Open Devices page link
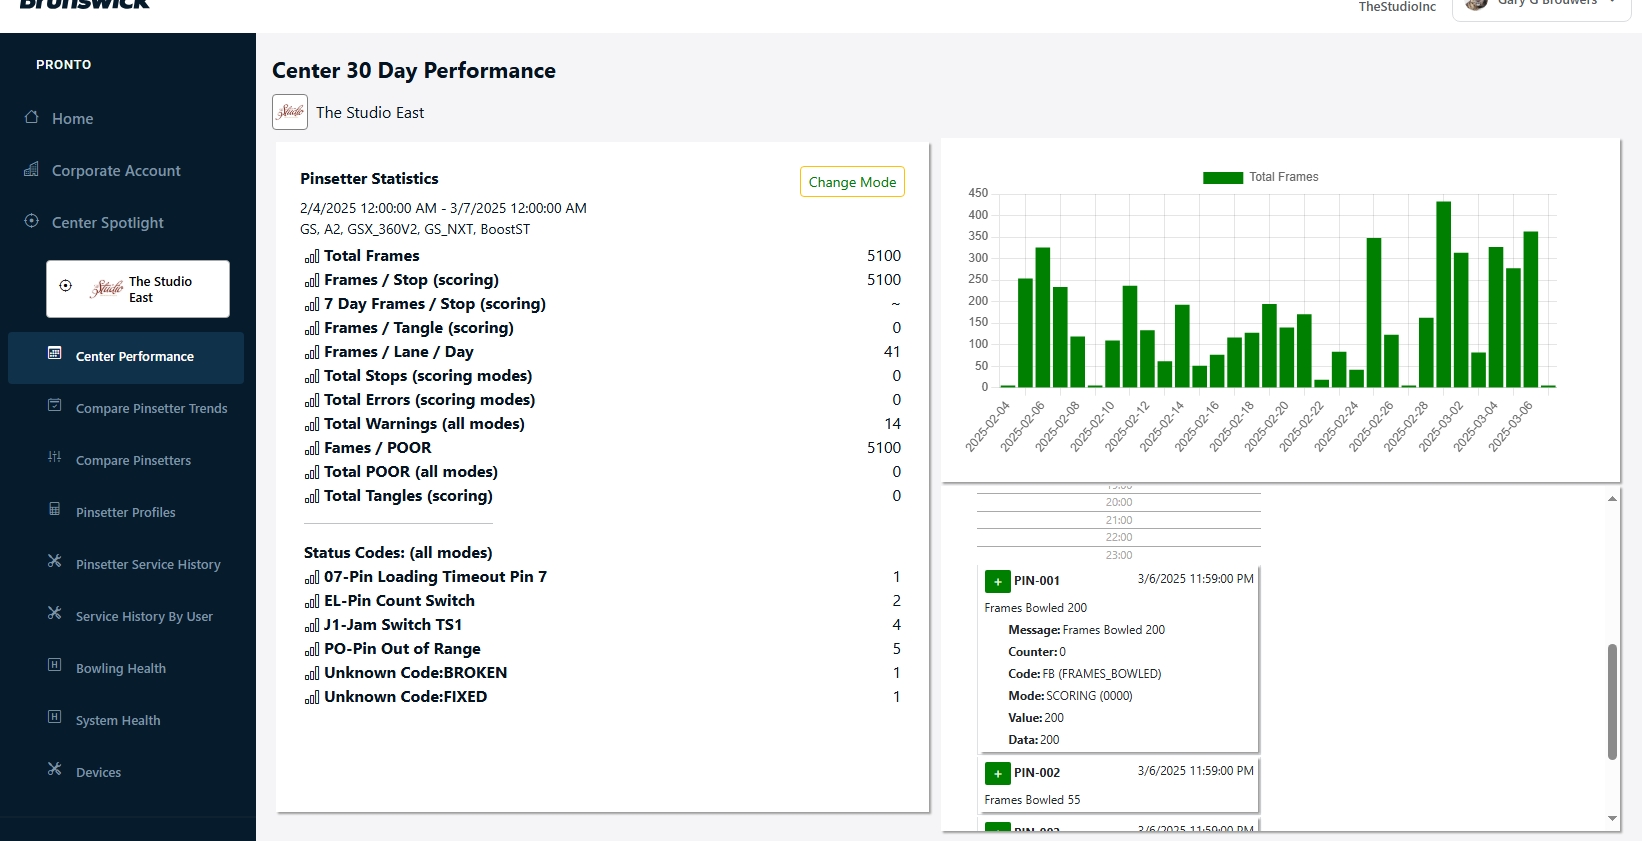Viewport: 1642px width, 841px height. [x=126, y=772]
